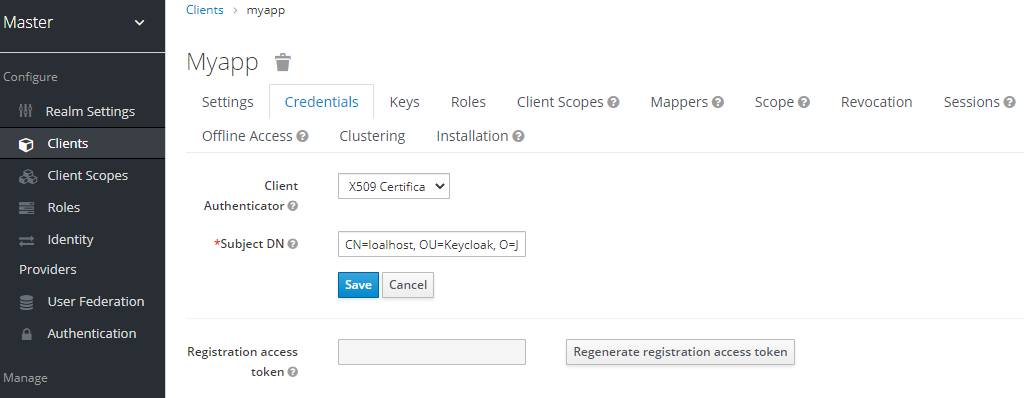
Task: Click the myapp breadcrumb text
Action: click(266, 10)
